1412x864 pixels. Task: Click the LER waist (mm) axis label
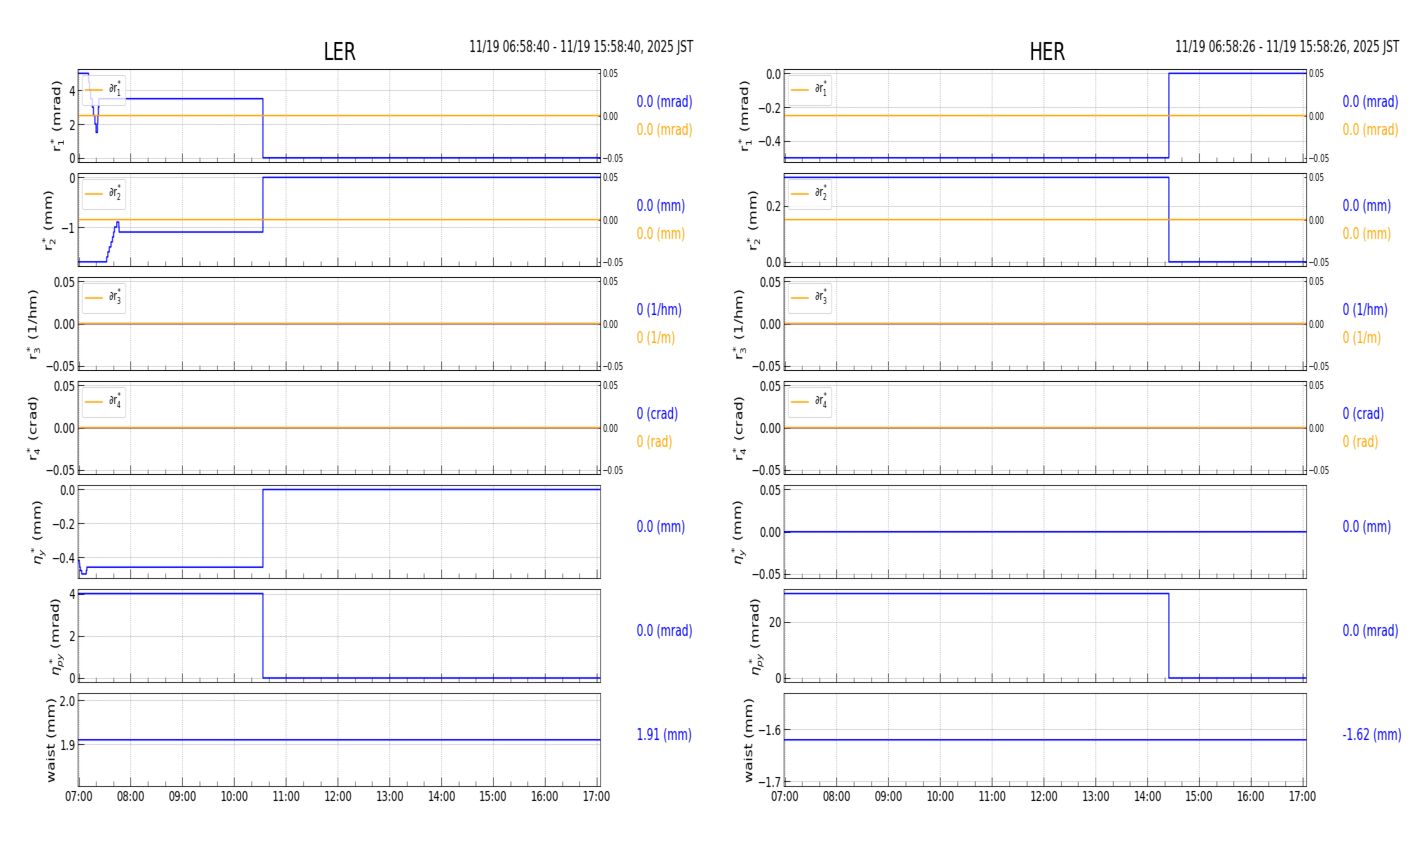[50, 740]
